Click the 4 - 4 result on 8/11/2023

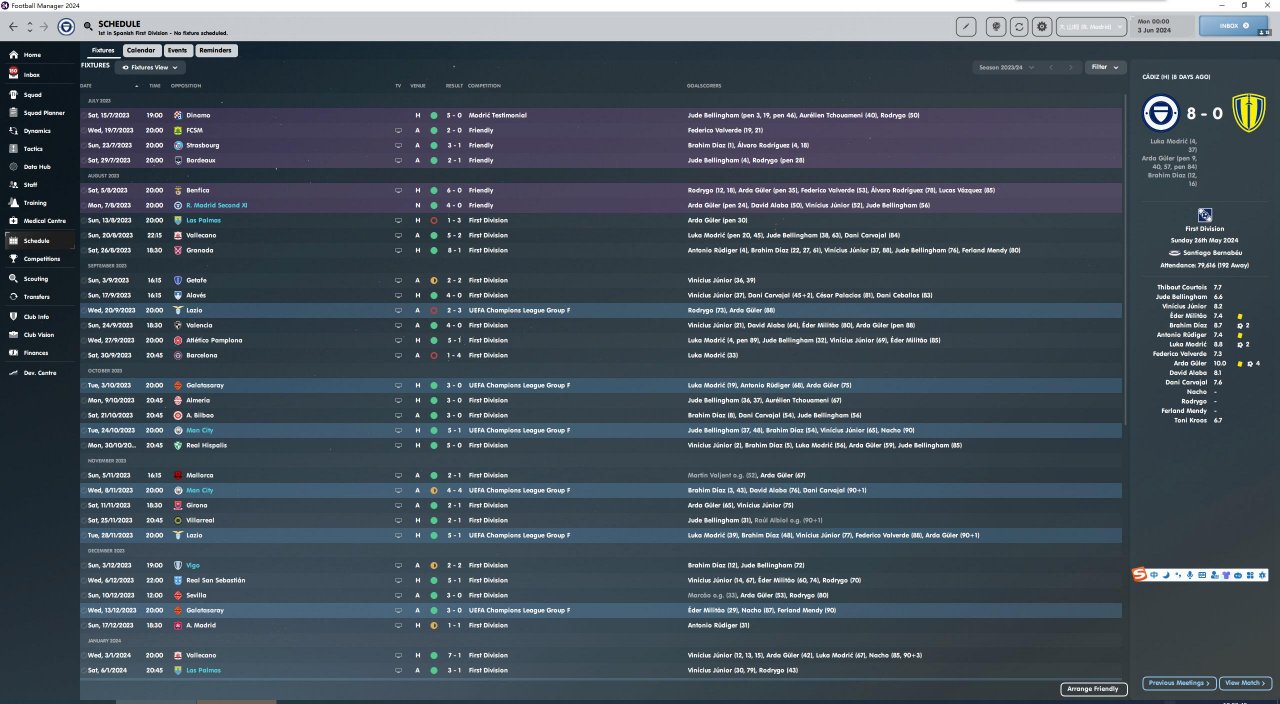point(454,490)
